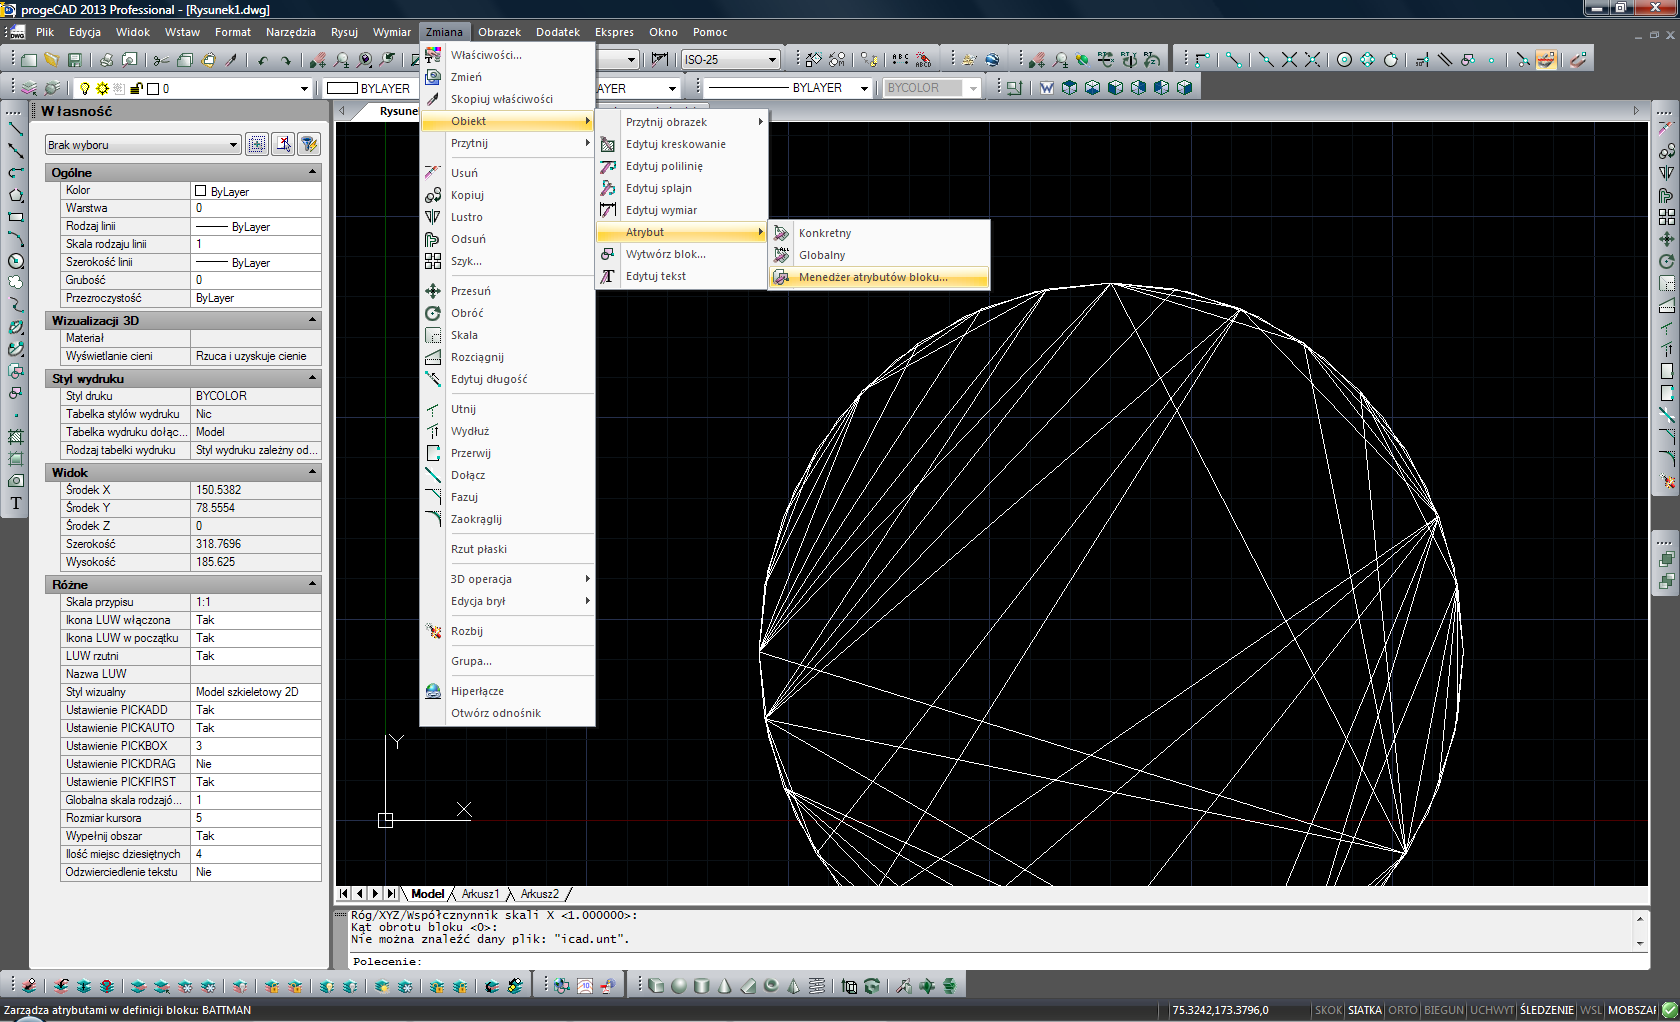Click Edytuj tekst in Obiekt submenu

pyautogui.click(x=655, y=276)
